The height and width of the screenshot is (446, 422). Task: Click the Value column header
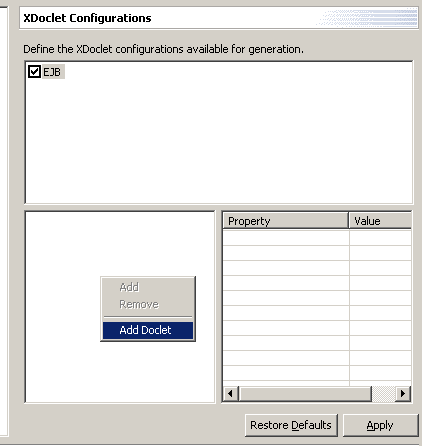point(380,221)
